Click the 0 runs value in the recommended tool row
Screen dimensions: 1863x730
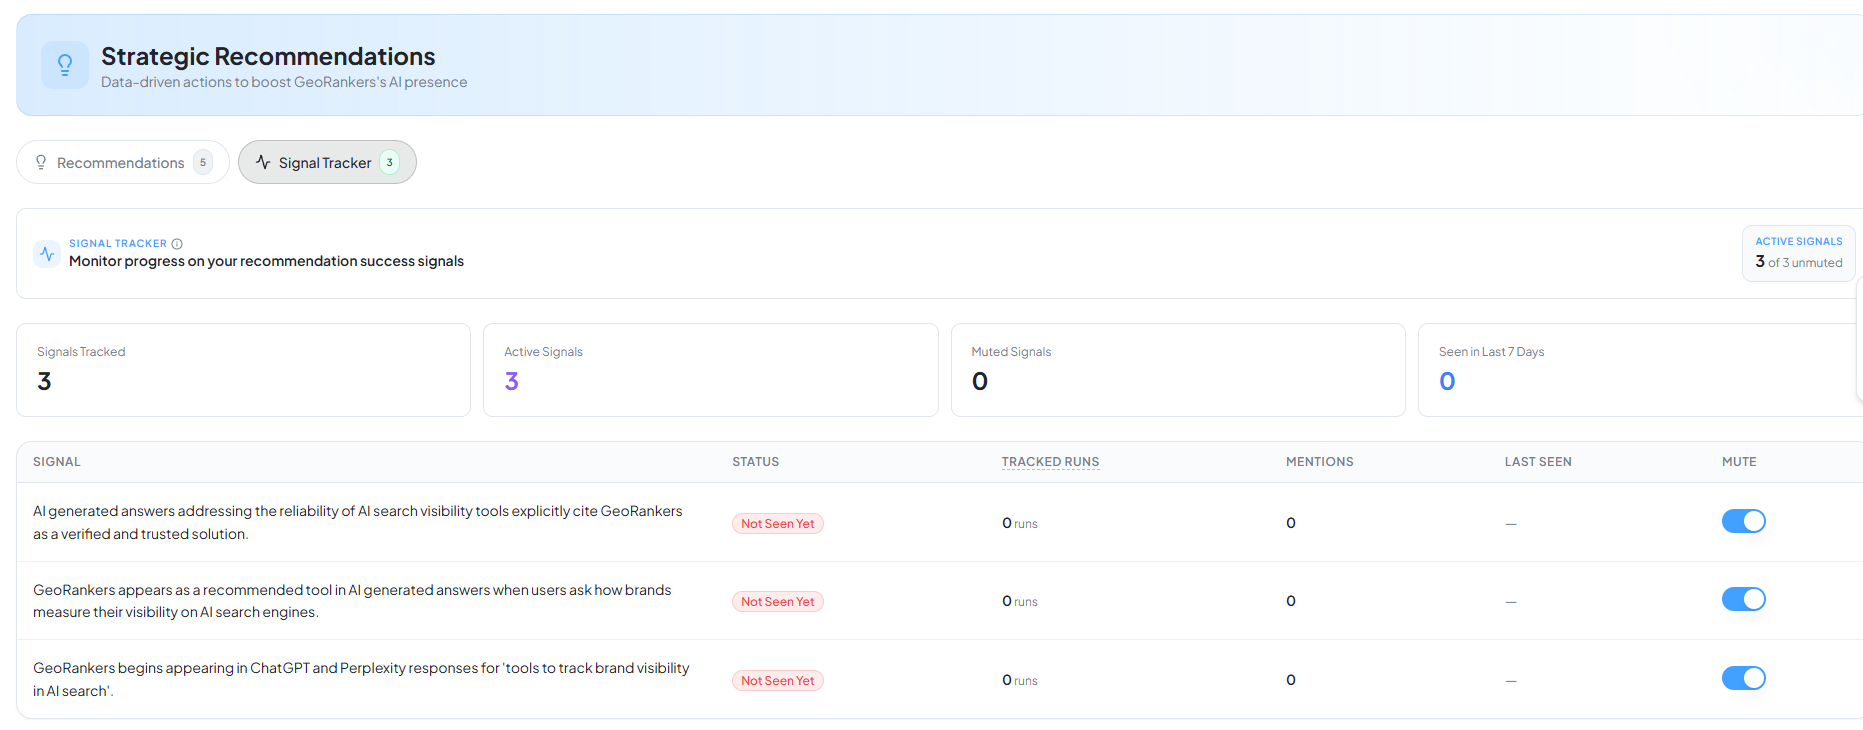point(1020,601)
